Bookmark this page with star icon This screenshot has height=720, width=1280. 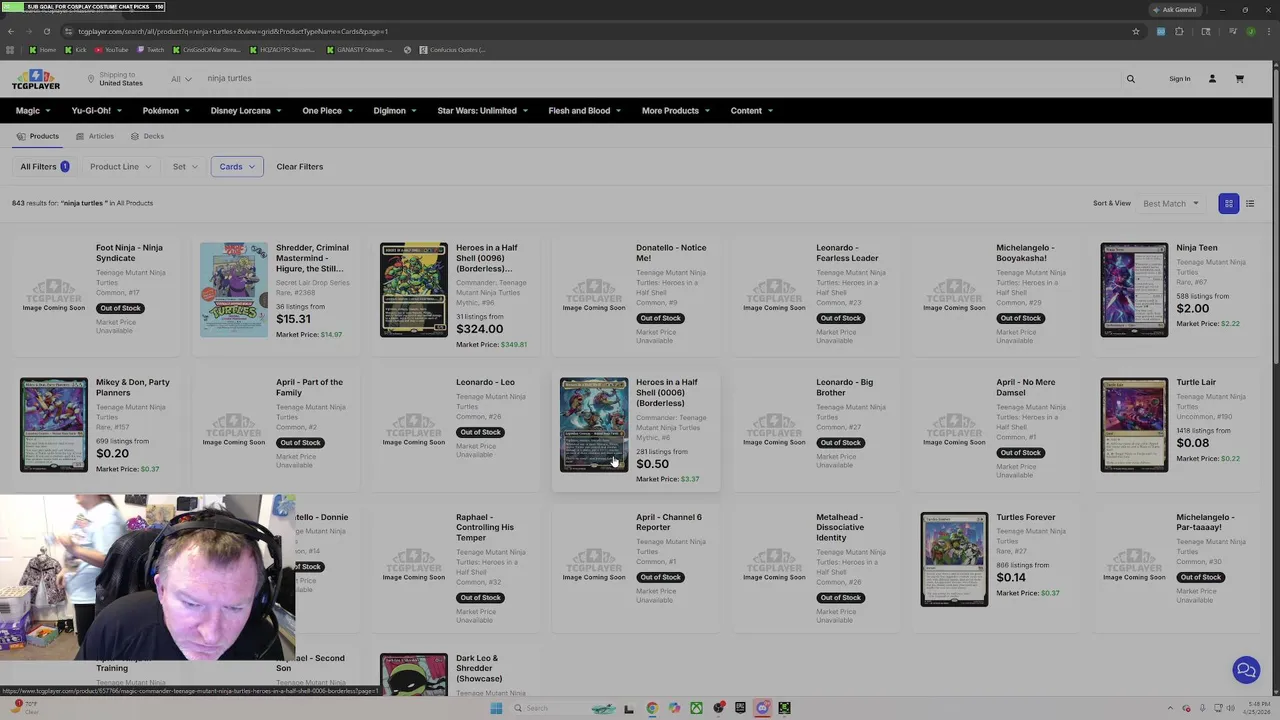coord(1136,31)
